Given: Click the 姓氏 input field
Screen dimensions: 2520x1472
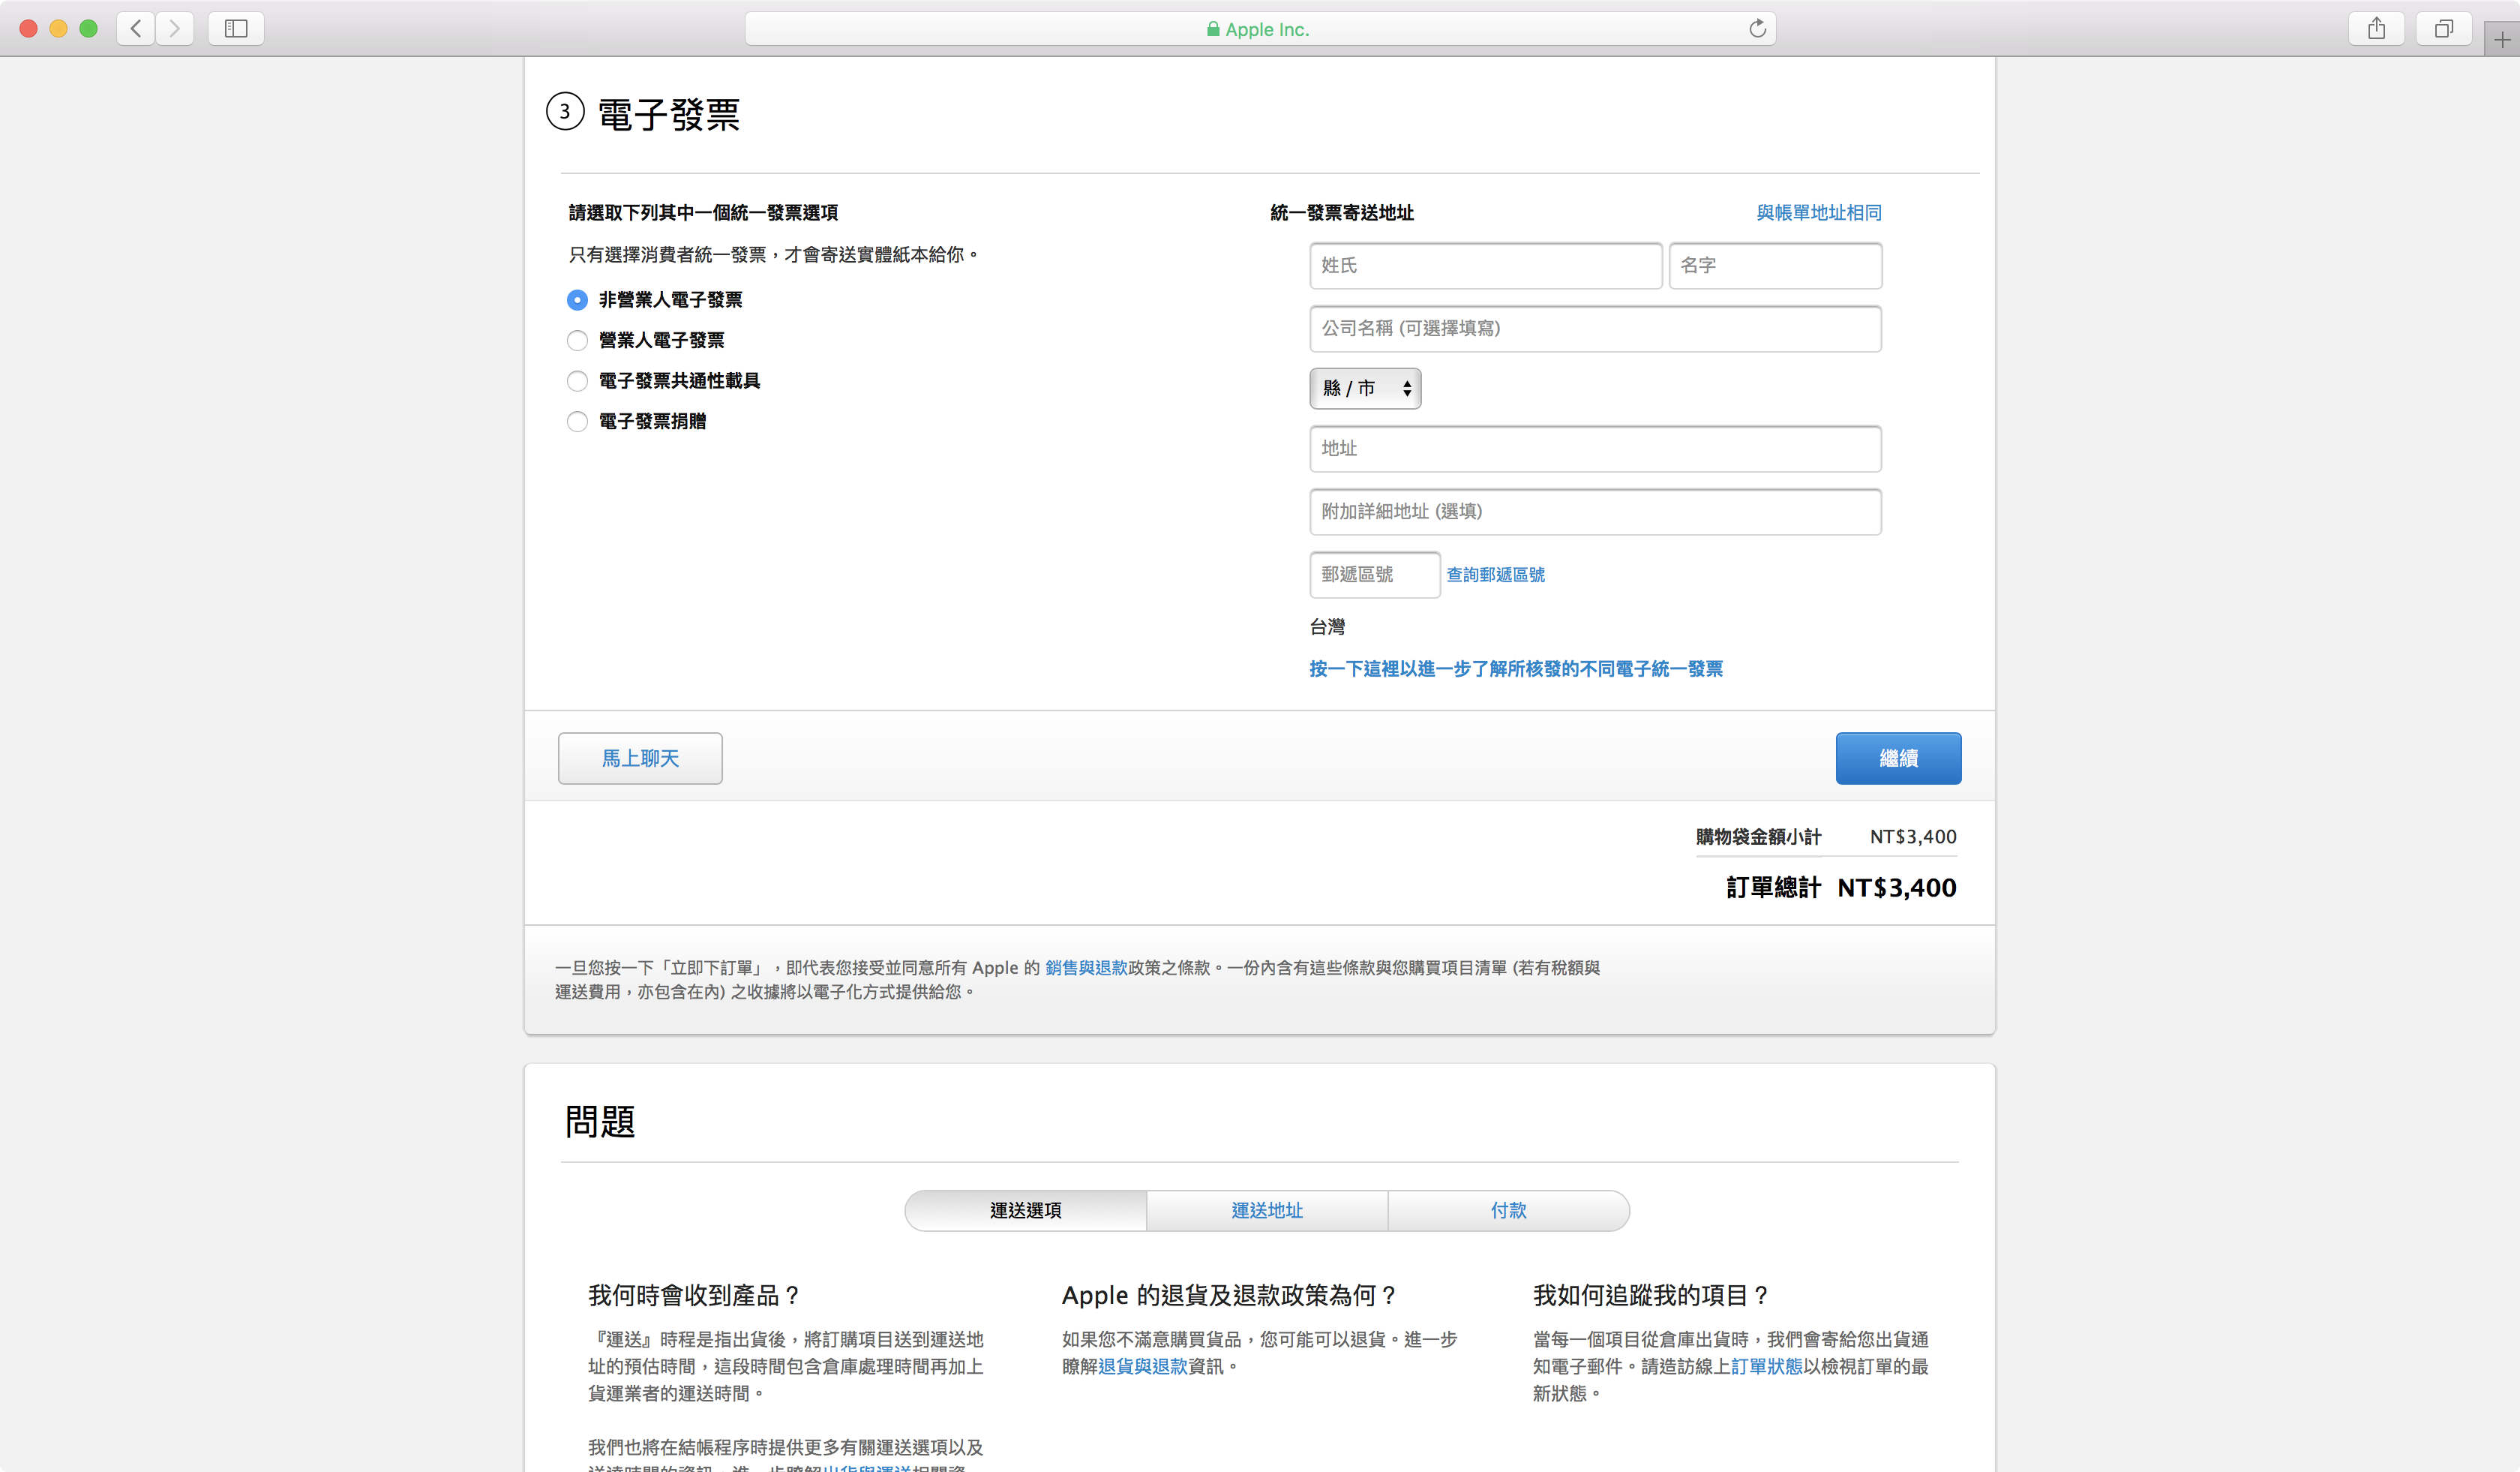Looking at the screenshot, I should (1485, 266).
